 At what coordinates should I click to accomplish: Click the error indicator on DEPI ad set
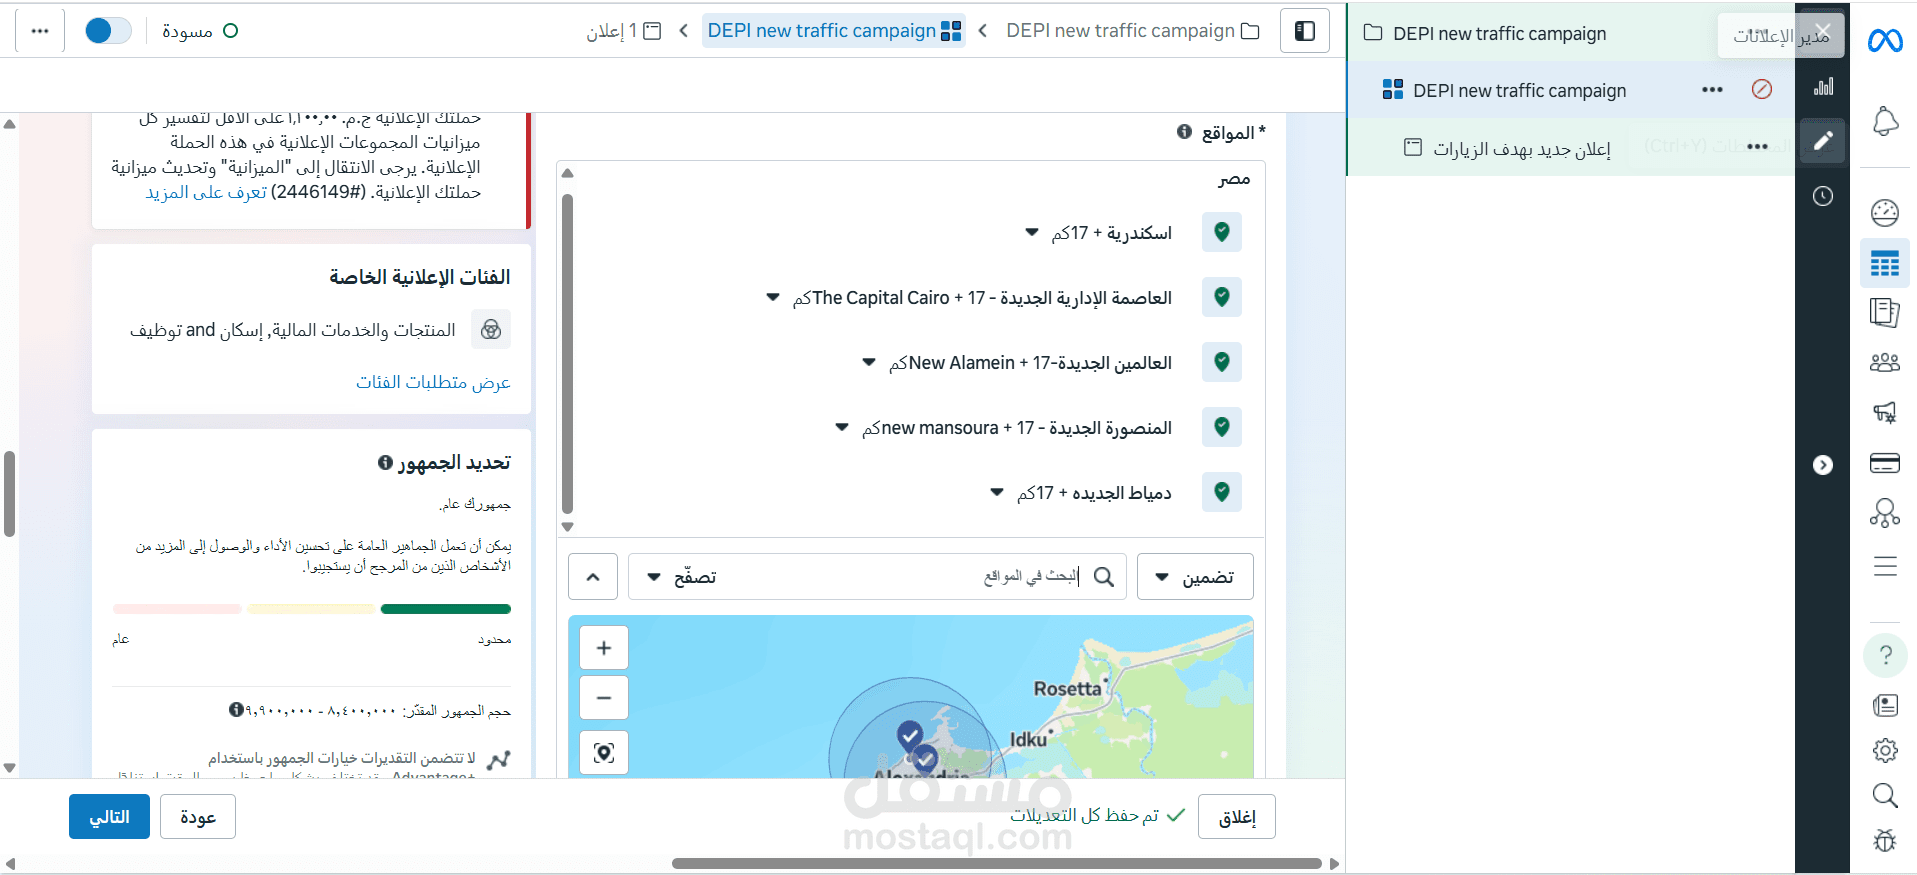(x=1762, y=89)
